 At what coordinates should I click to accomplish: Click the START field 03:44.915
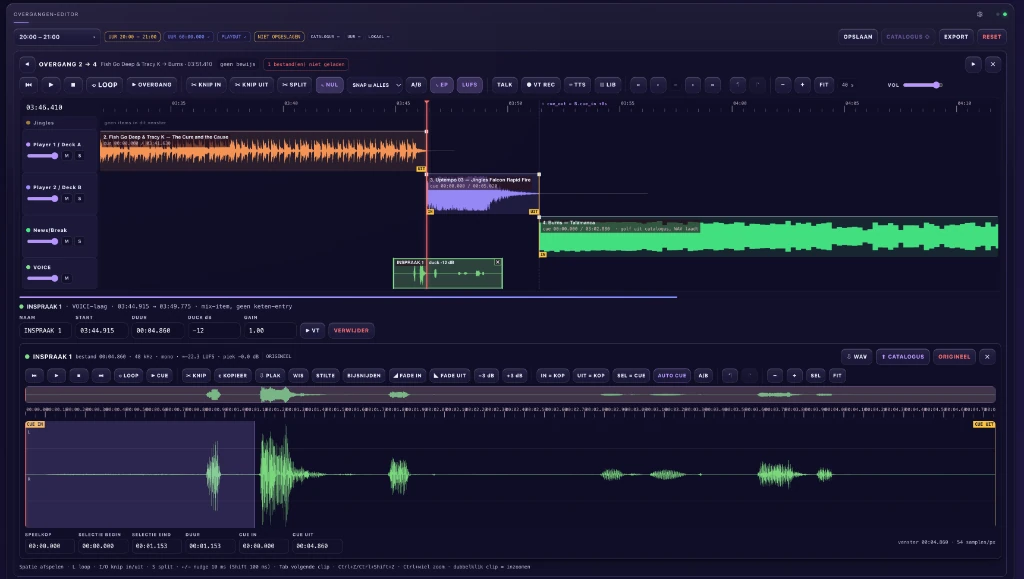pos(103,331)
